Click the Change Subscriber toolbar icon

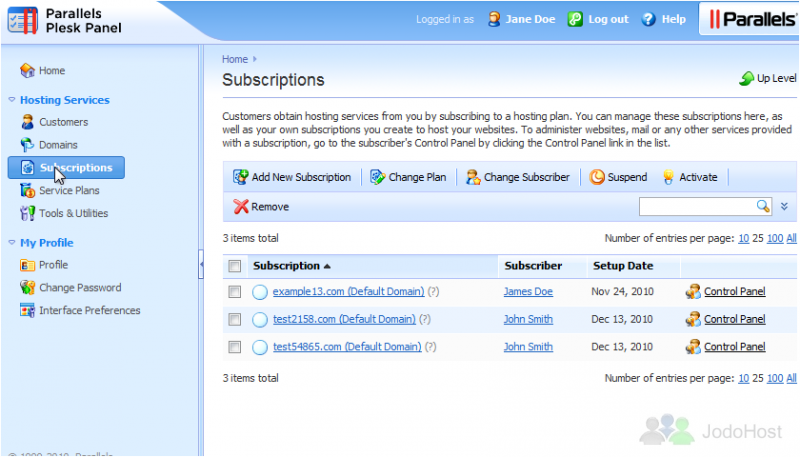[473, 177]
